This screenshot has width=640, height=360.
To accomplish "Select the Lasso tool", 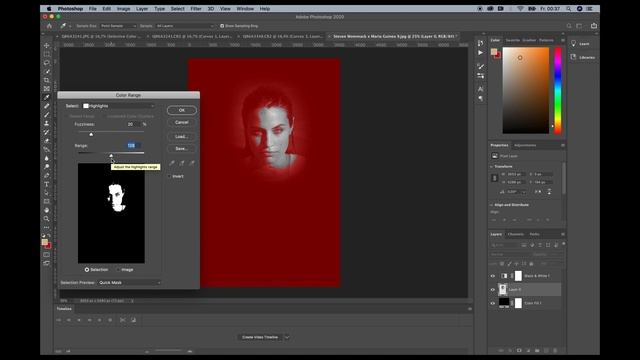I will pyautogui.click(x=47, y=63).
